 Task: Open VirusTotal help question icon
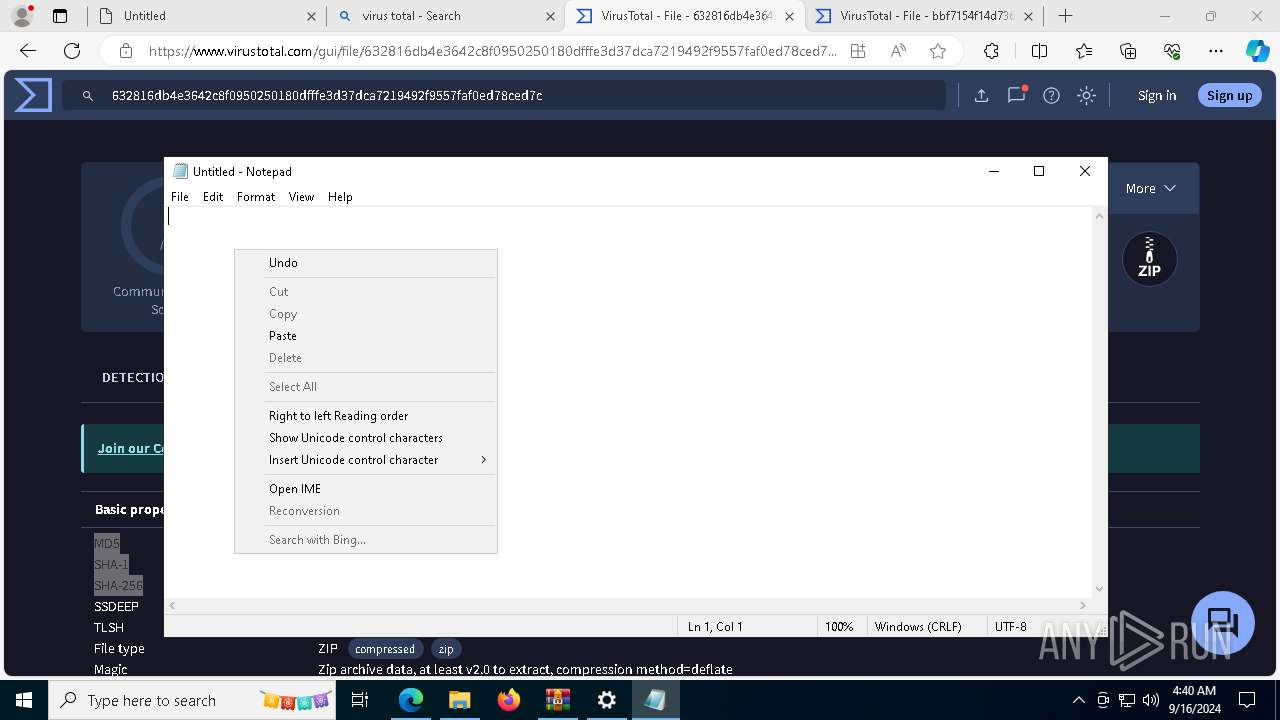pos(1051,95)
